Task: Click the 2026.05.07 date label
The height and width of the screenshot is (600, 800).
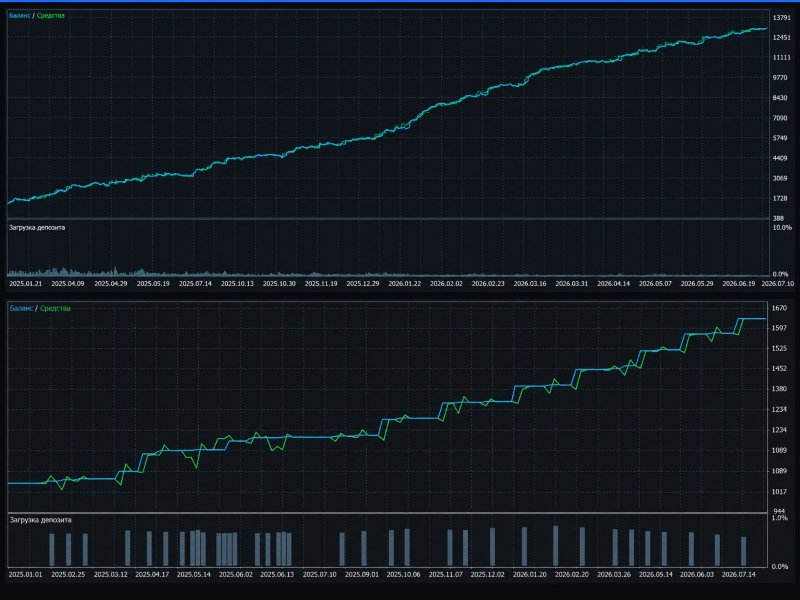Action: coord(655,284)
